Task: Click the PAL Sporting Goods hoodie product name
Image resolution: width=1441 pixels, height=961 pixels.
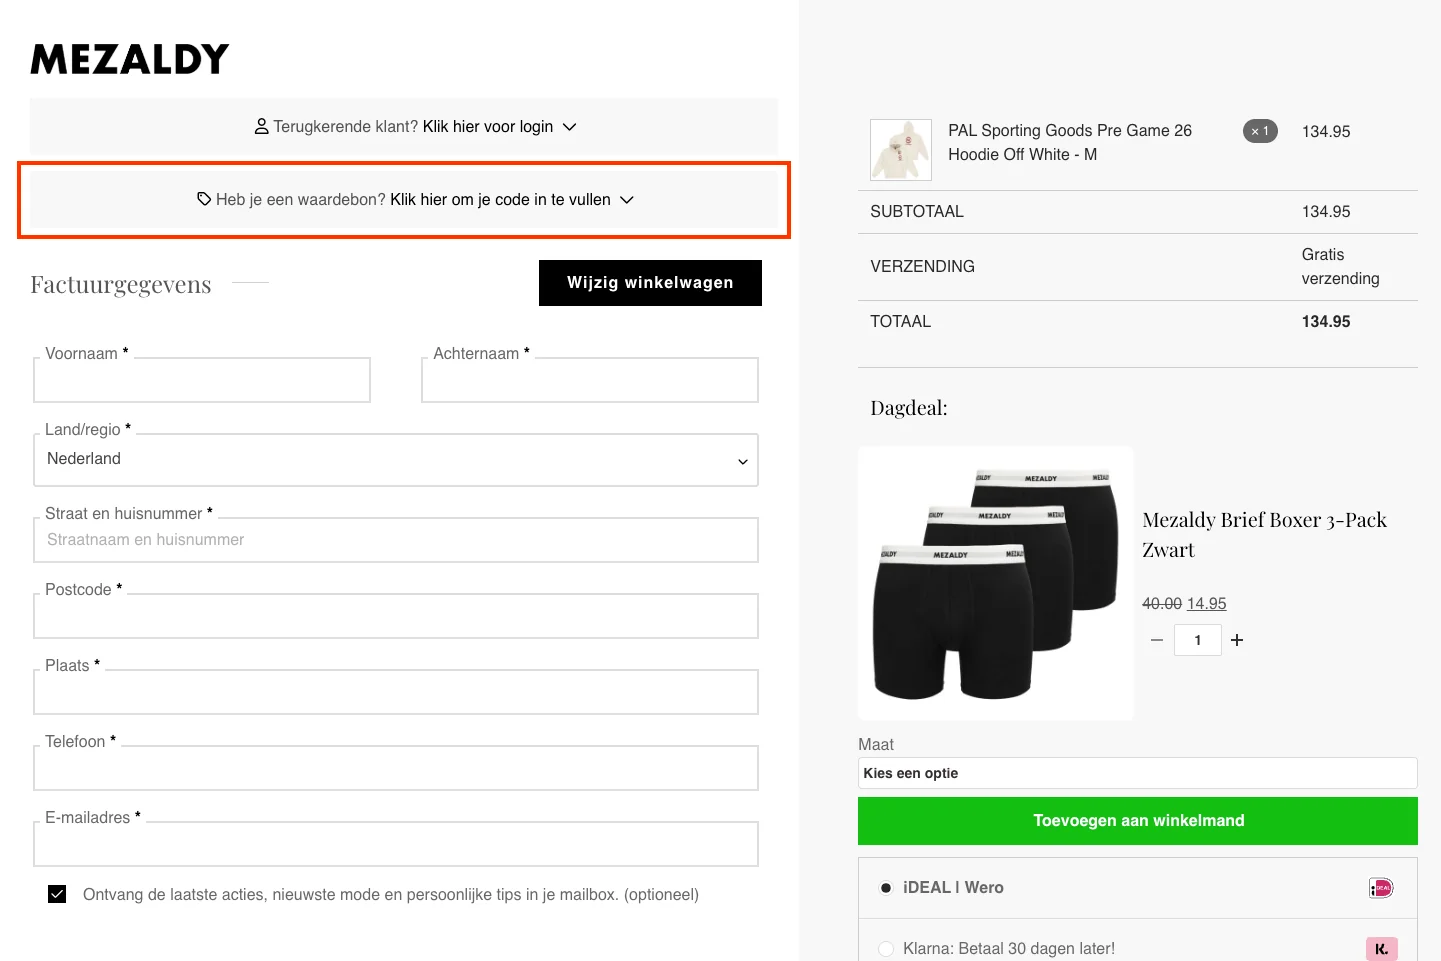Action: (x=1070, y=142)
